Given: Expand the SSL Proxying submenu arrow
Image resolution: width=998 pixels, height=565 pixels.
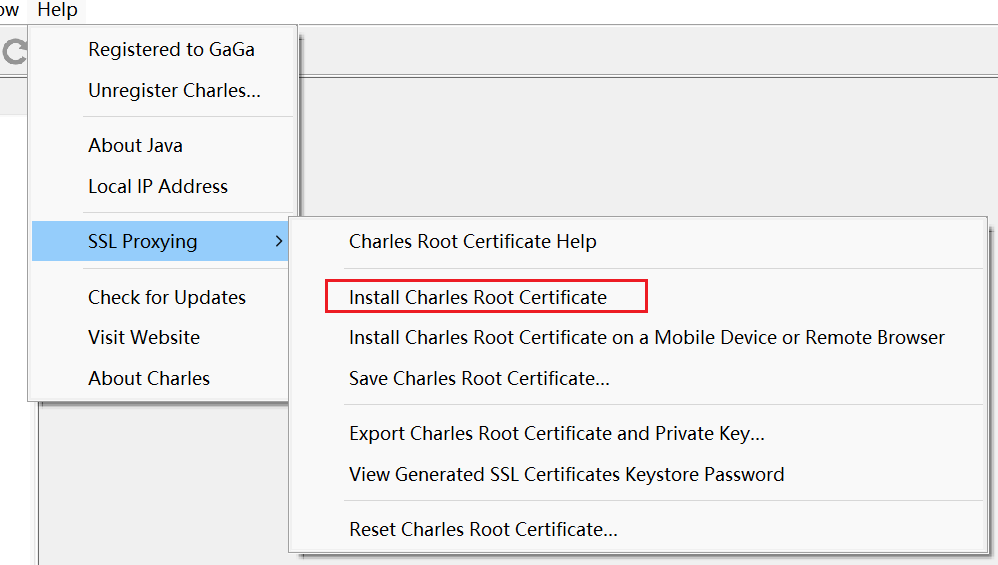Looking at the screenshot, I should coord(278,241).
